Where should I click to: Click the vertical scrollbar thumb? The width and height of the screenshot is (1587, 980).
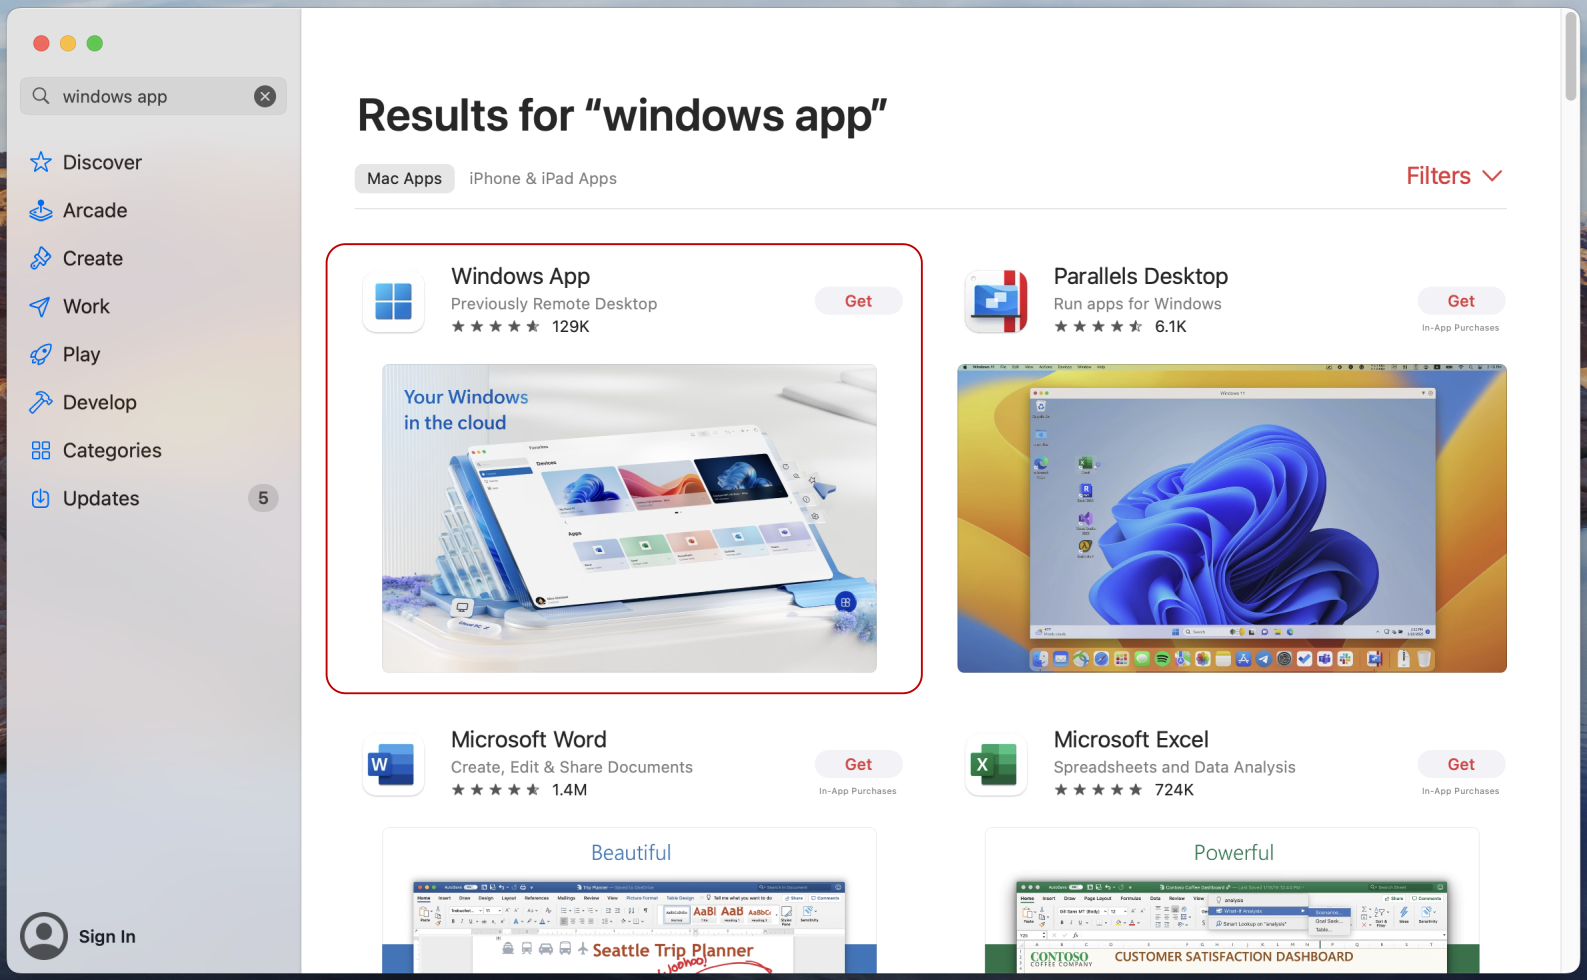coord(1571,56)
